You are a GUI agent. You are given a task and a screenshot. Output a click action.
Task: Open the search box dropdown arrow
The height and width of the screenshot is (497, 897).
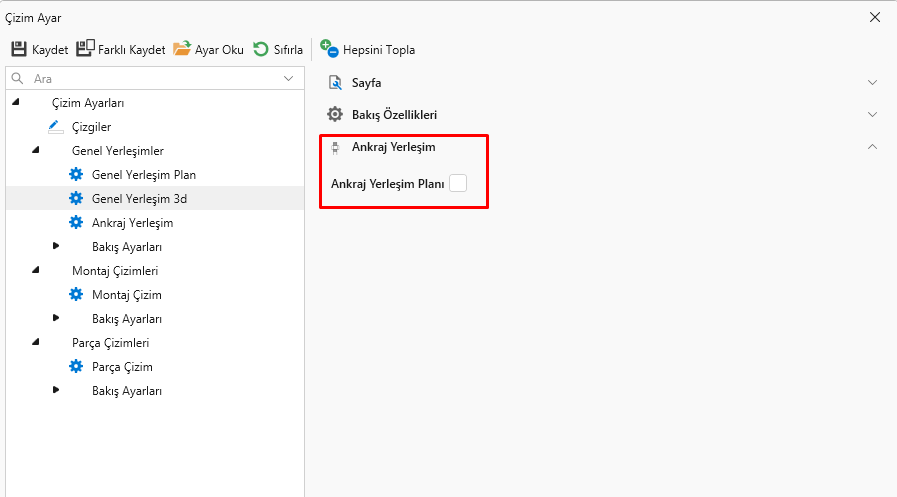click(289, 78)
